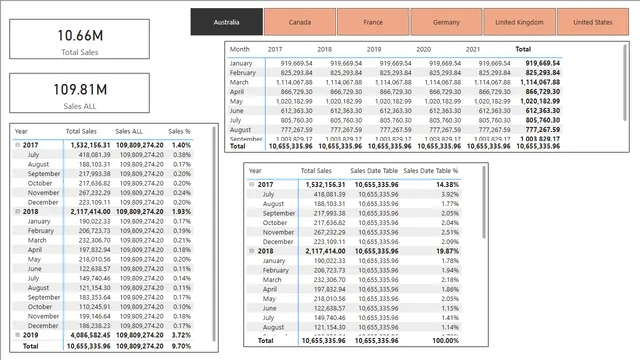640x360 pixels.
Task: Select the April row label in monthly matrix
Action: coord(237,91)
